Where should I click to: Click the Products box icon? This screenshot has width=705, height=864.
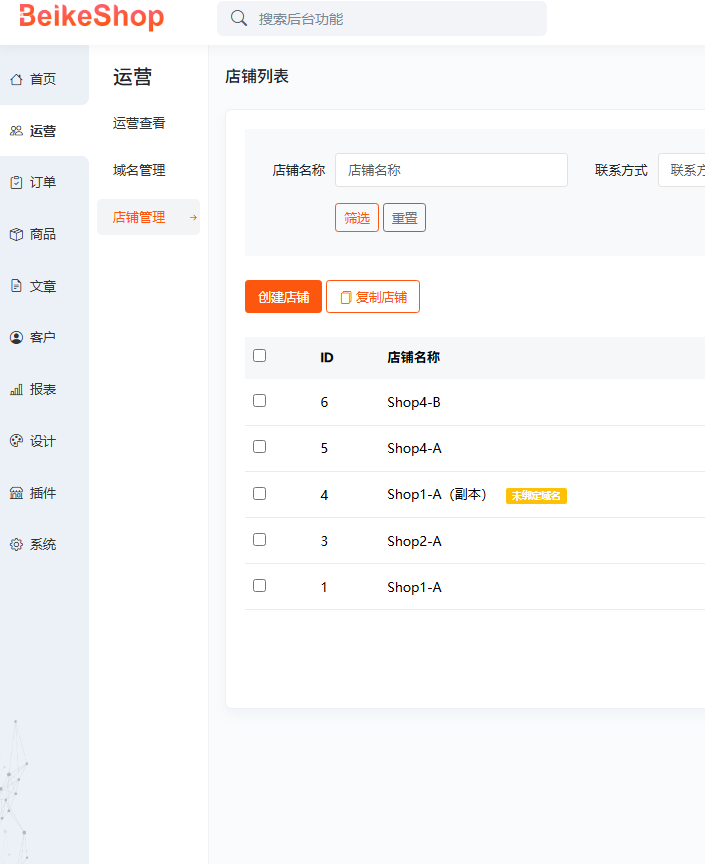(16, 234)
